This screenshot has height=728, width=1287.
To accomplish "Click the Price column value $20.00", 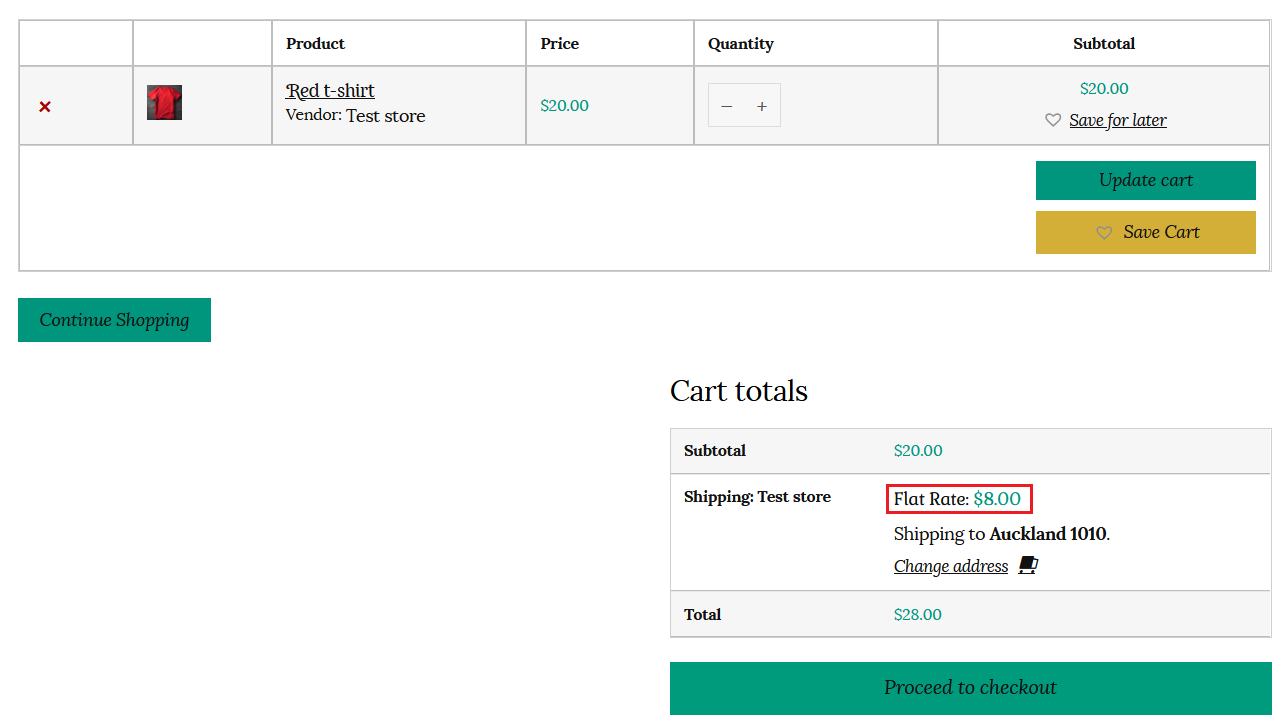I will [x=565, y=106].
